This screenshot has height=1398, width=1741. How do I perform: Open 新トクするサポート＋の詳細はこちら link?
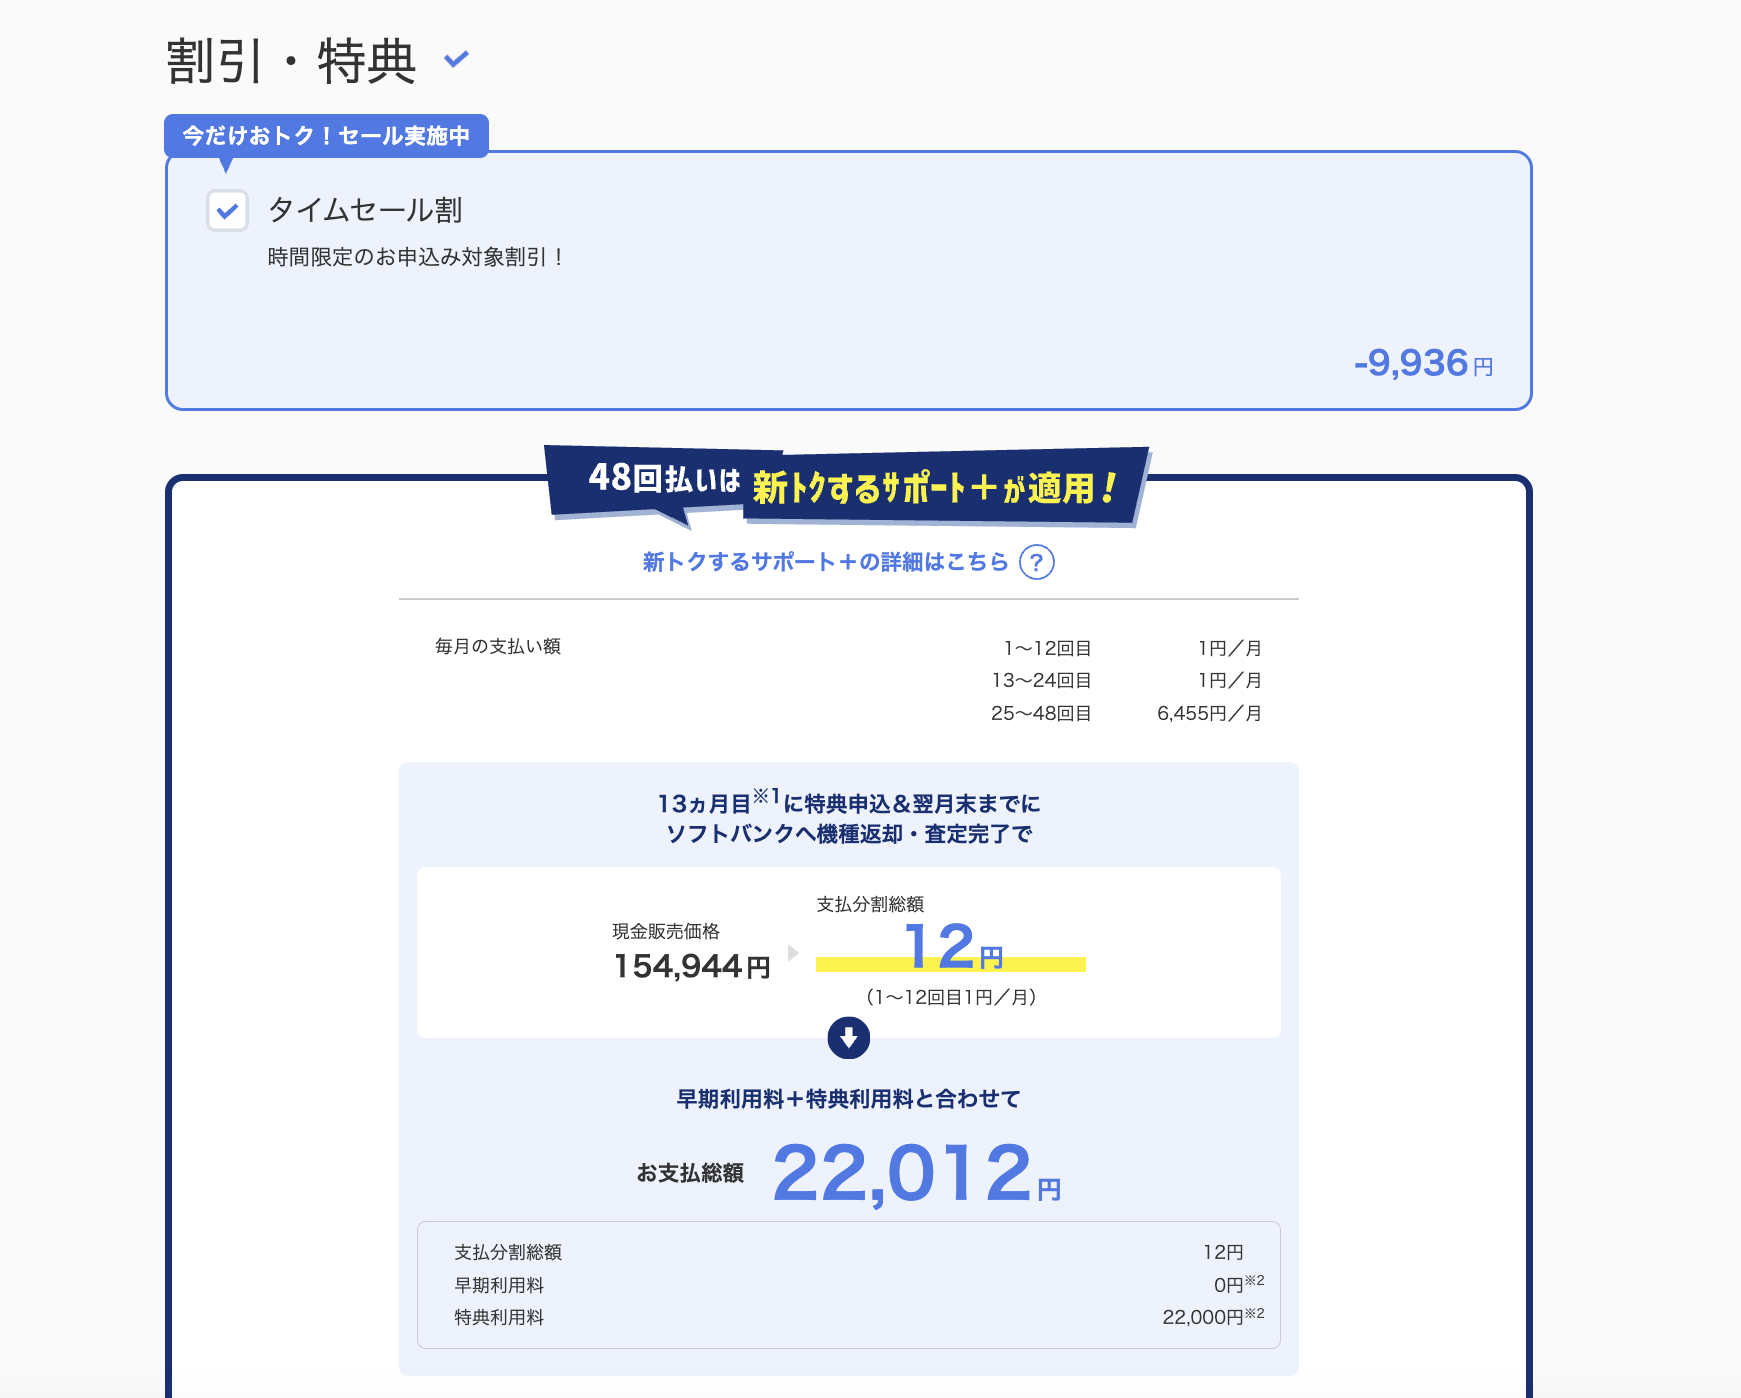pos(825,563)
